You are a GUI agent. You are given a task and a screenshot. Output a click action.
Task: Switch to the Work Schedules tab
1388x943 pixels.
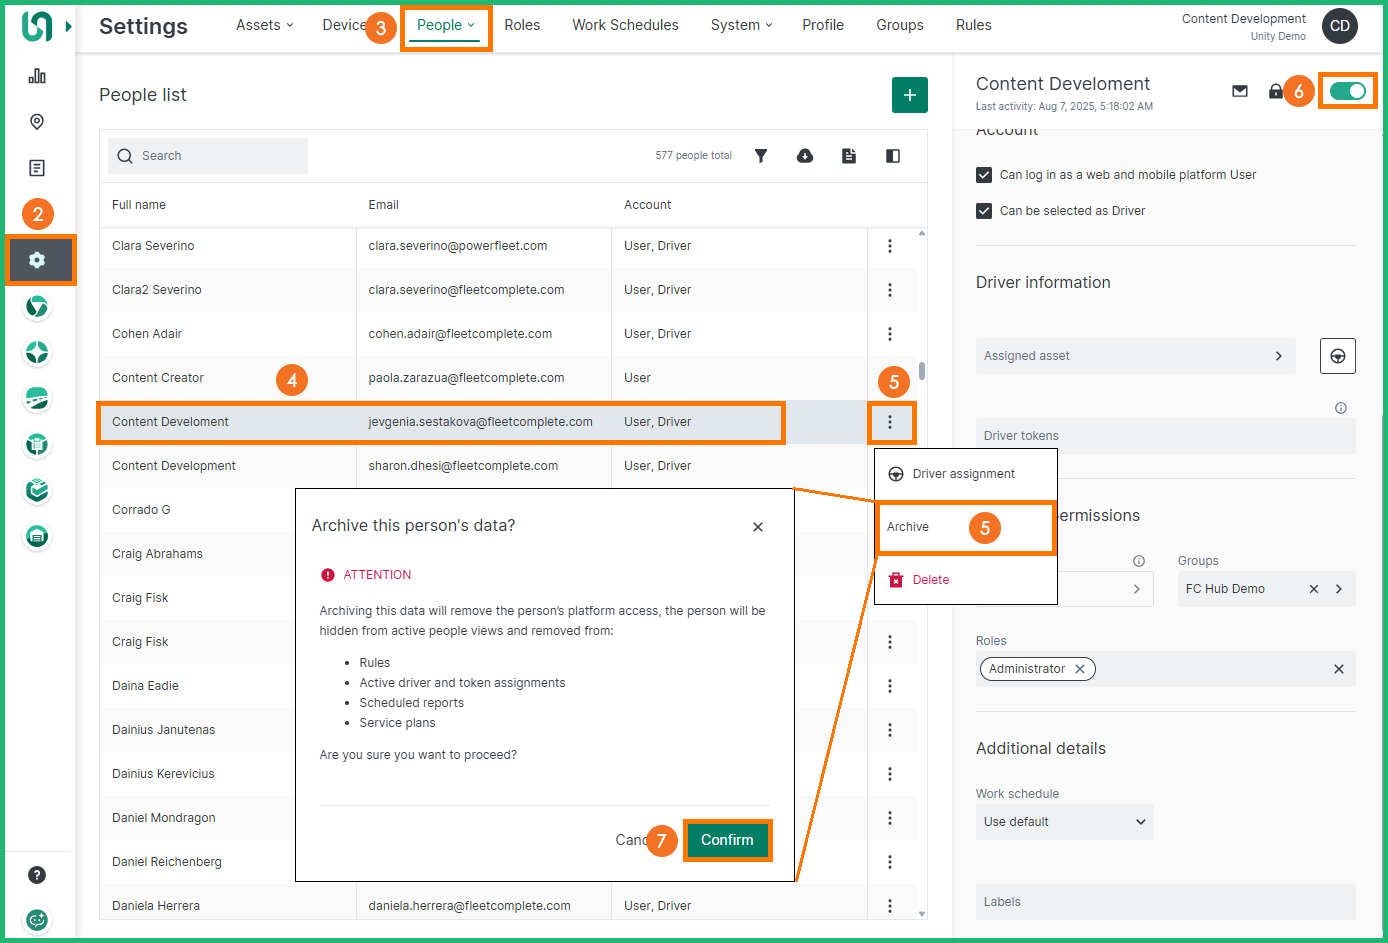click(625, 25)
